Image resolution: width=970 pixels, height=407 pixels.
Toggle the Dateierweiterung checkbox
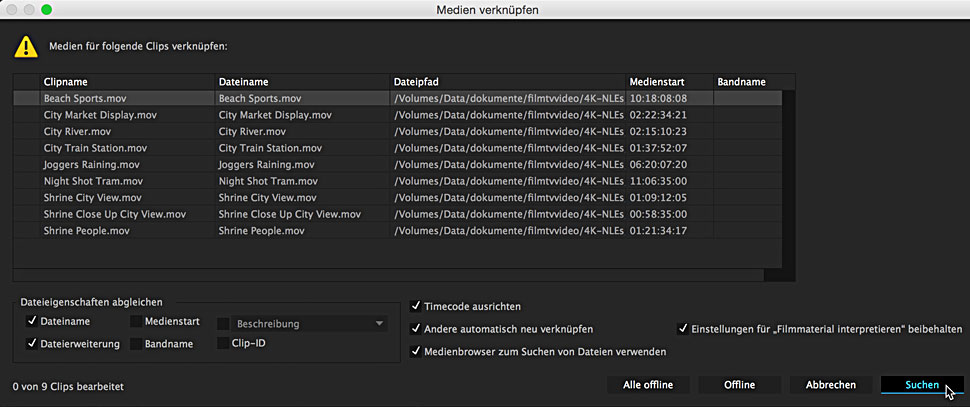tap(32, 344)
